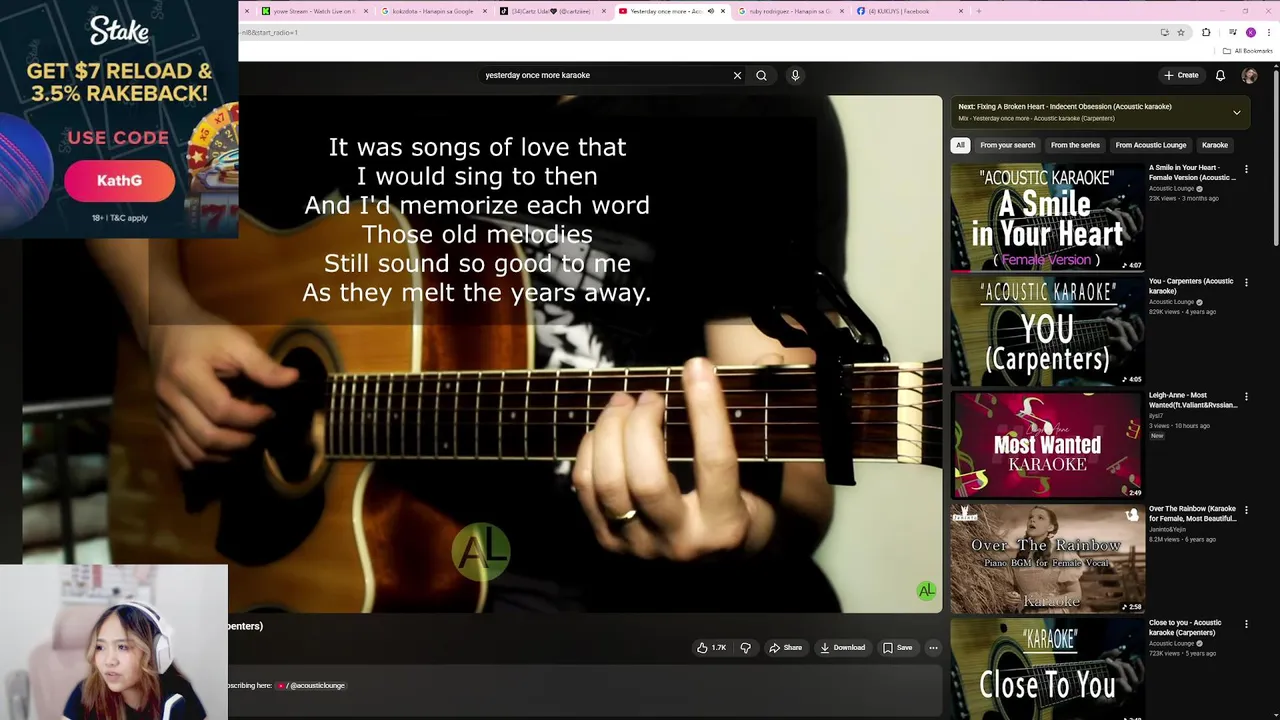Viewport: 1280px width, 720px height.
Task: Open the Create menu on YouTube
Action: 1181,75
